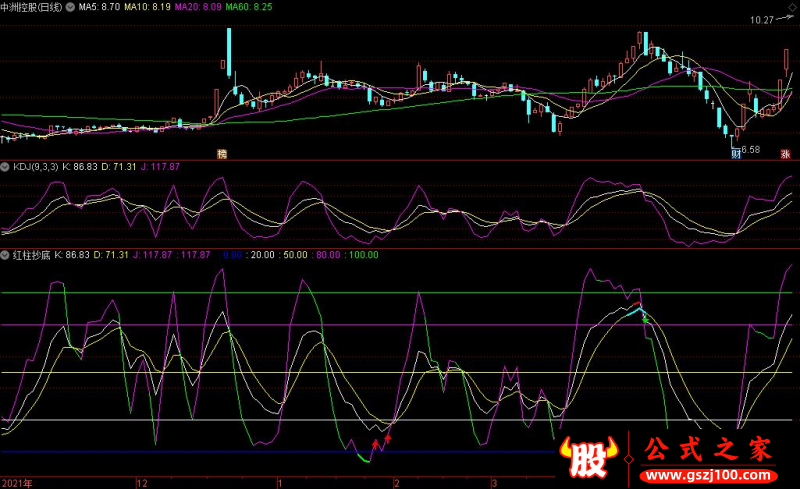Viewport: 800px width, 489px height.
Task: Click the 10.27 high price label
Action: [762, 20]
